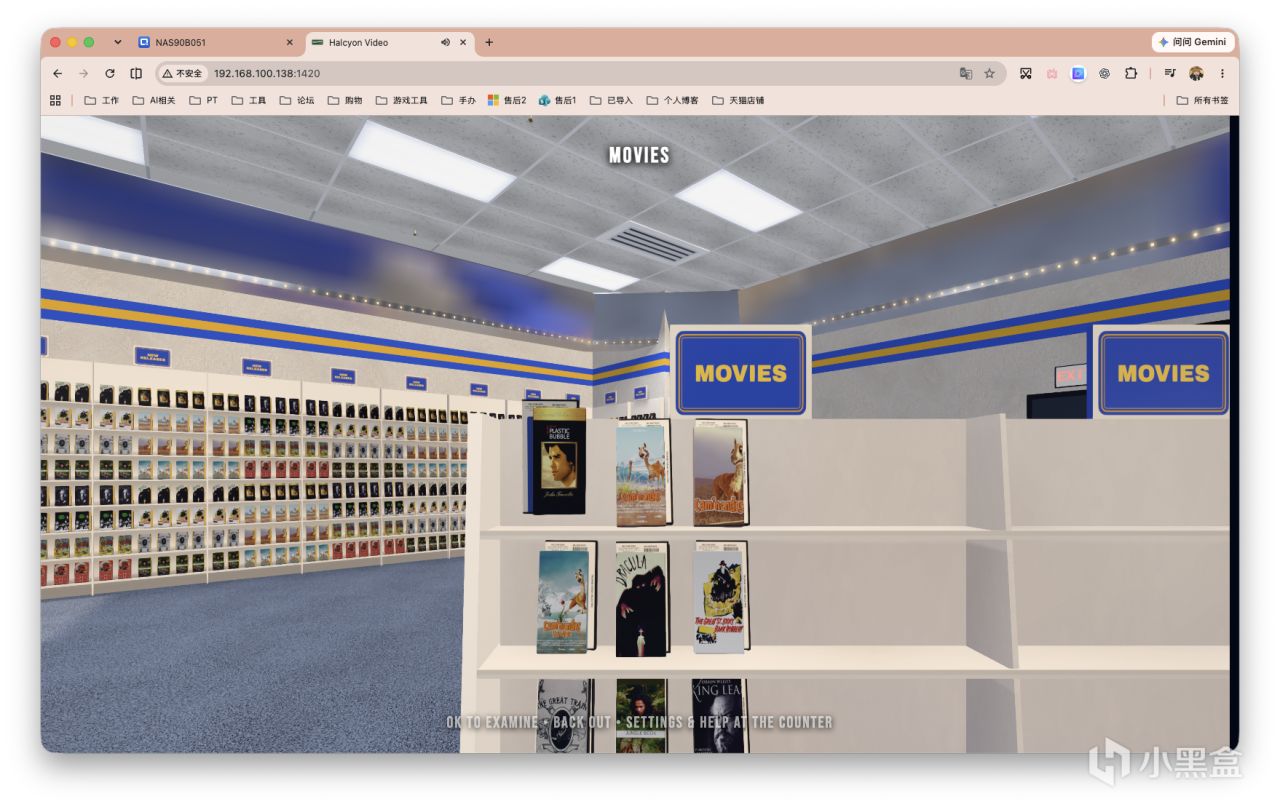
Task: Select the Halcyon Video tab
Action: (x=389, y=42)
